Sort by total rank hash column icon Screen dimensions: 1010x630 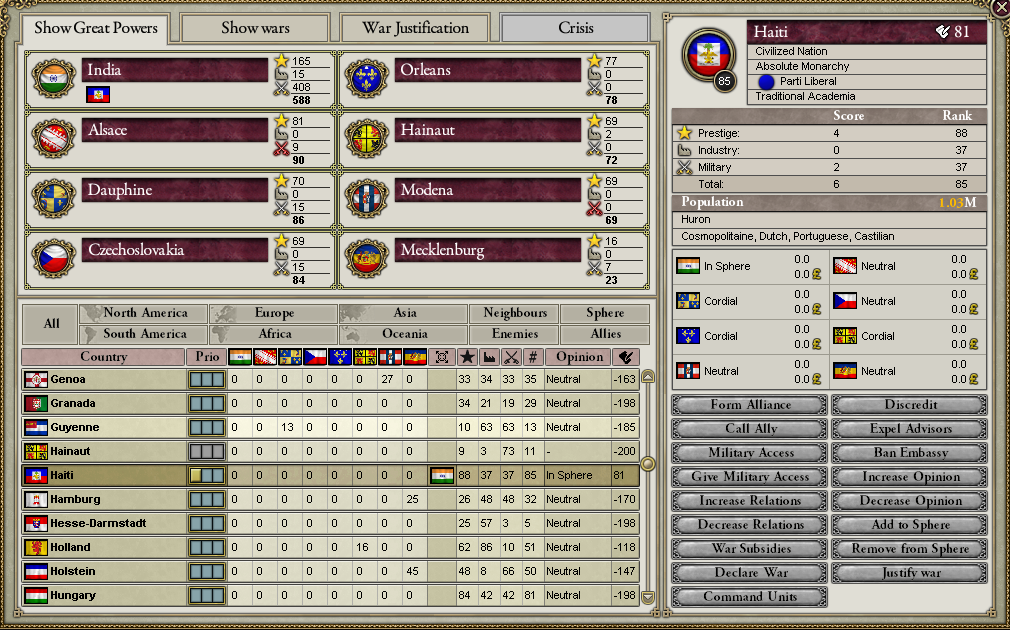tap(533, 357)
